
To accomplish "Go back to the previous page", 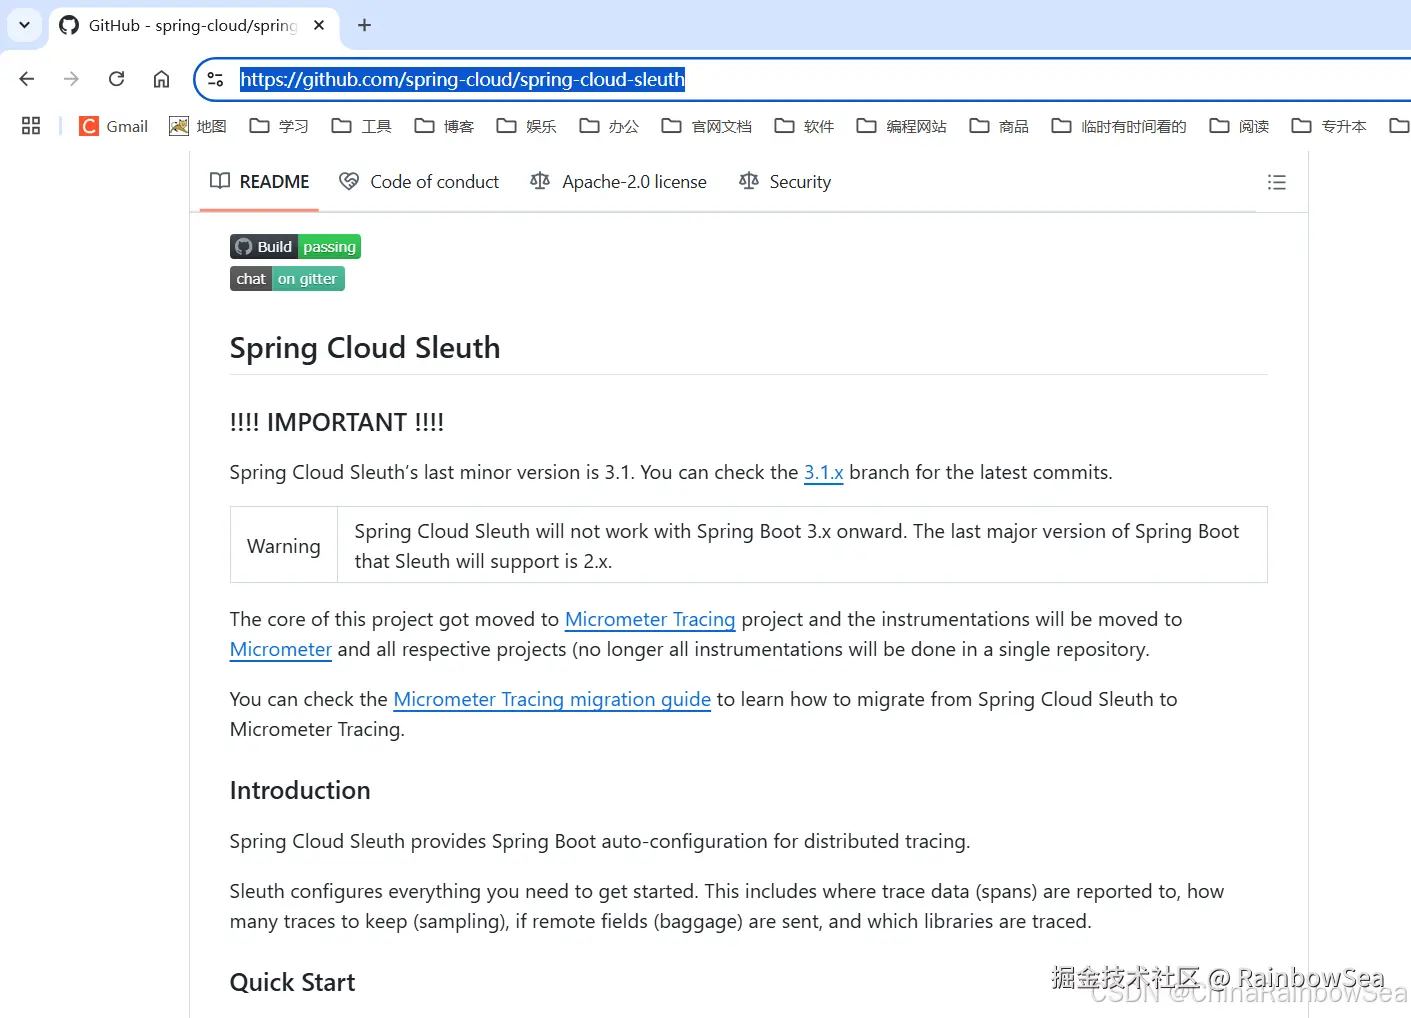I will pyautogui.click(x=27, y=79).
